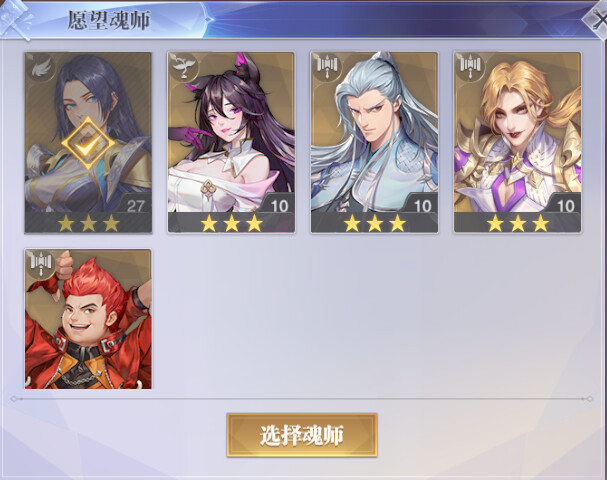Select the silver-haired male soul master card

pyautogui.click(x=374, y=142)
